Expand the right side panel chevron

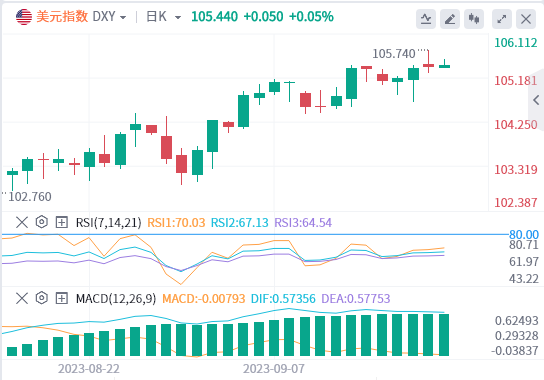[536, 100]
